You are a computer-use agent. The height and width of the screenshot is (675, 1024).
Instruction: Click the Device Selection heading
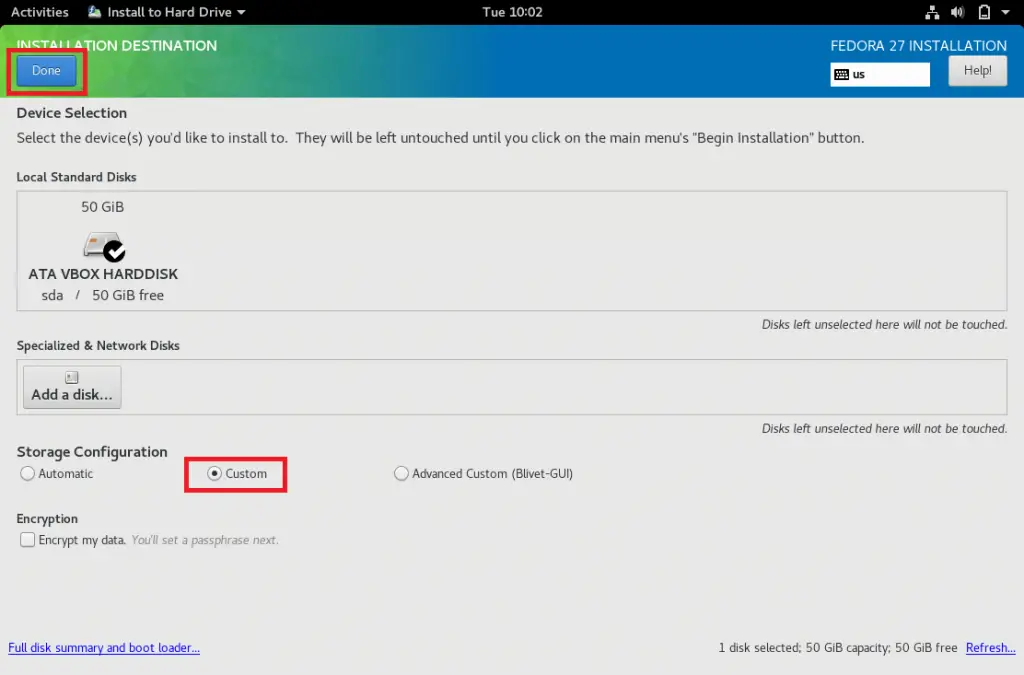[72, 113]
